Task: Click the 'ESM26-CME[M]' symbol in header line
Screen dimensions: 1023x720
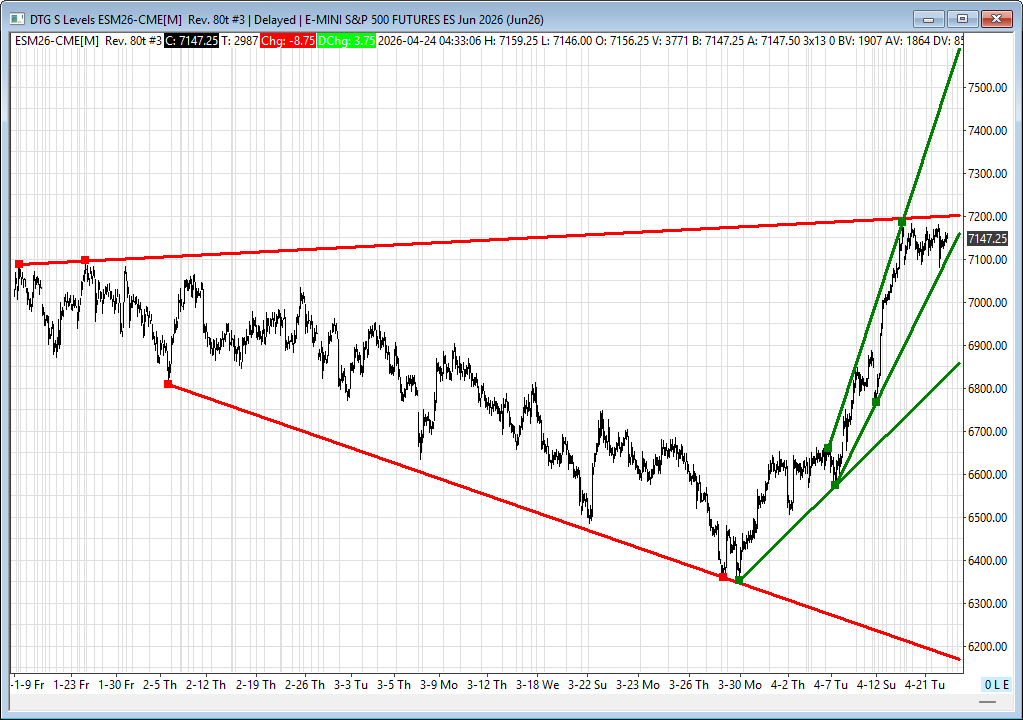Action: click(x=57, y=40)
